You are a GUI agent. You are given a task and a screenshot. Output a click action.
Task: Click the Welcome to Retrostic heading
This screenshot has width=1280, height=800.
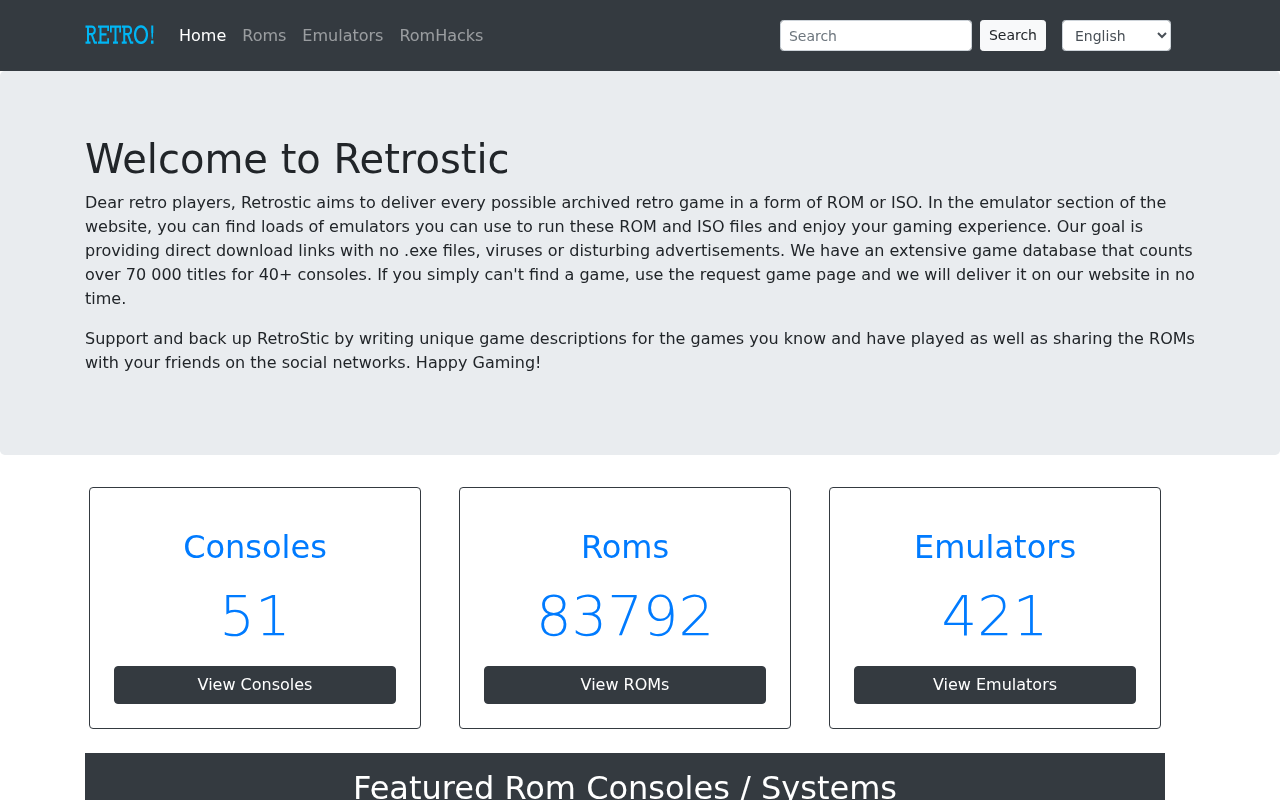(297, 159)
